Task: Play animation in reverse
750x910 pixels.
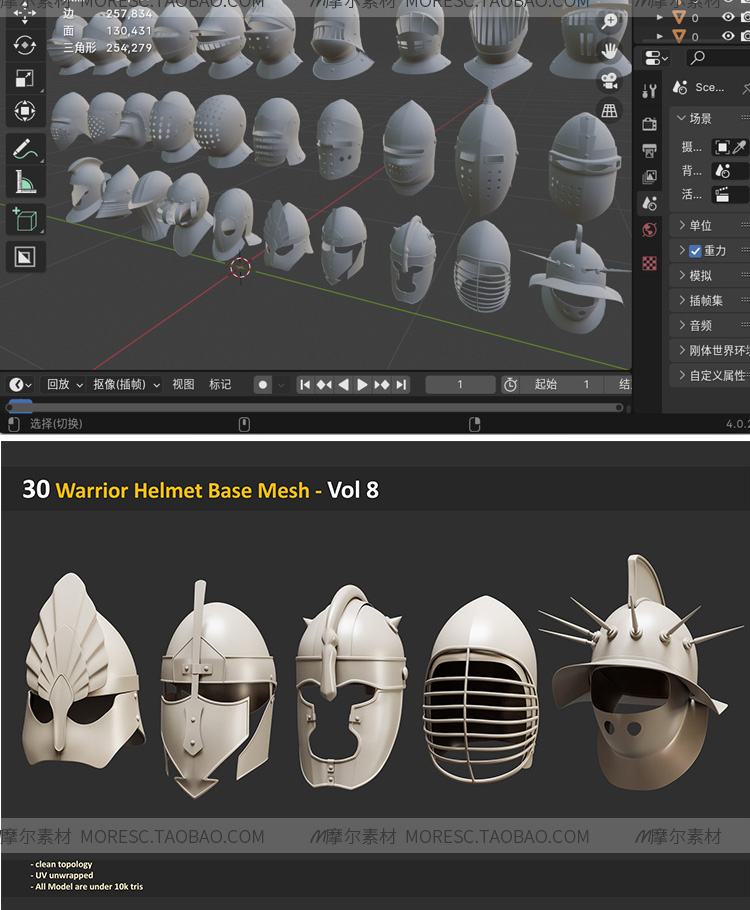Action: [x=343, y=384]
